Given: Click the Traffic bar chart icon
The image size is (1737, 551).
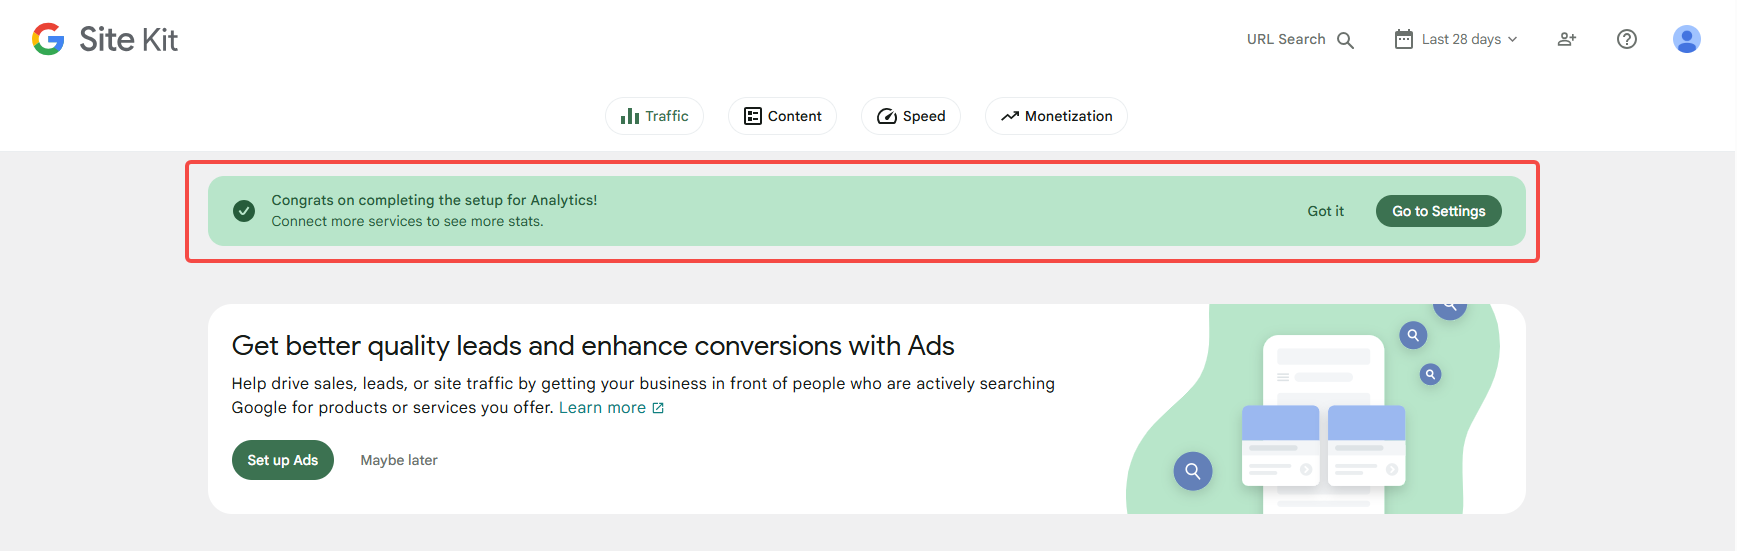Looking at the screenshot, I should click(x=630, y=116).
